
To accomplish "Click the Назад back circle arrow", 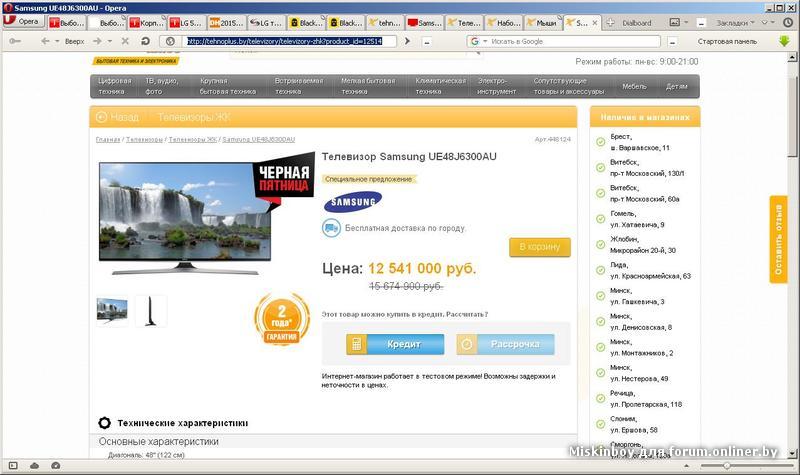I will click(x=101, y=117).
